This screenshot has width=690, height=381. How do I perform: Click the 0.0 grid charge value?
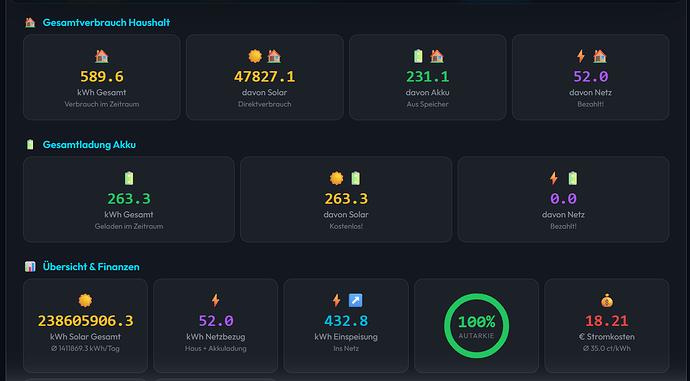point(563,199)
